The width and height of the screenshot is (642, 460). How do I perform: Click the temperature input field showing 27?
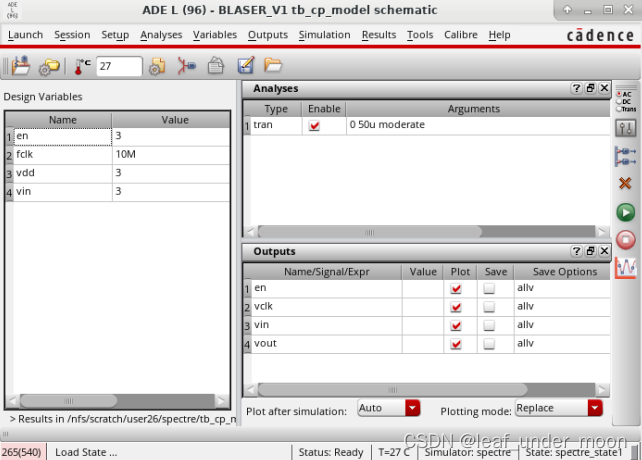point(119,66)
